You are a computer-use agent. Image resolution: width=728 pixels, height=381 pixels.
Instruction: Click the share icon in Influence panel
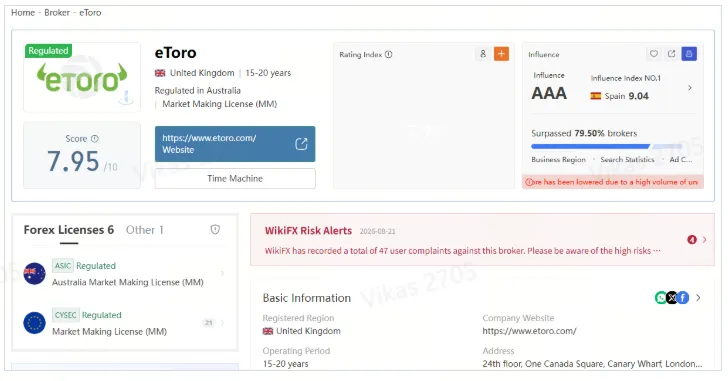[x=671, y=54]
